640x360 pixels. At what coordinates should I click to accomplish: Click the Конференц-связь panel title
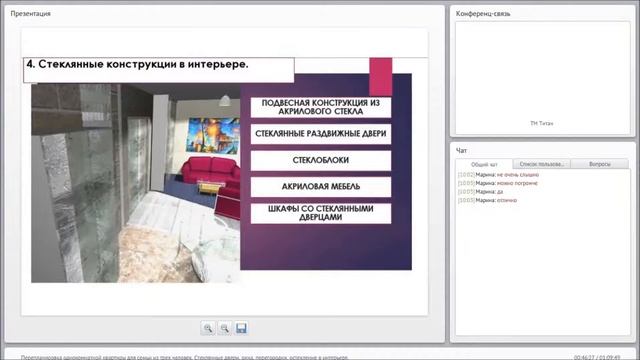(x=483, y=13)
